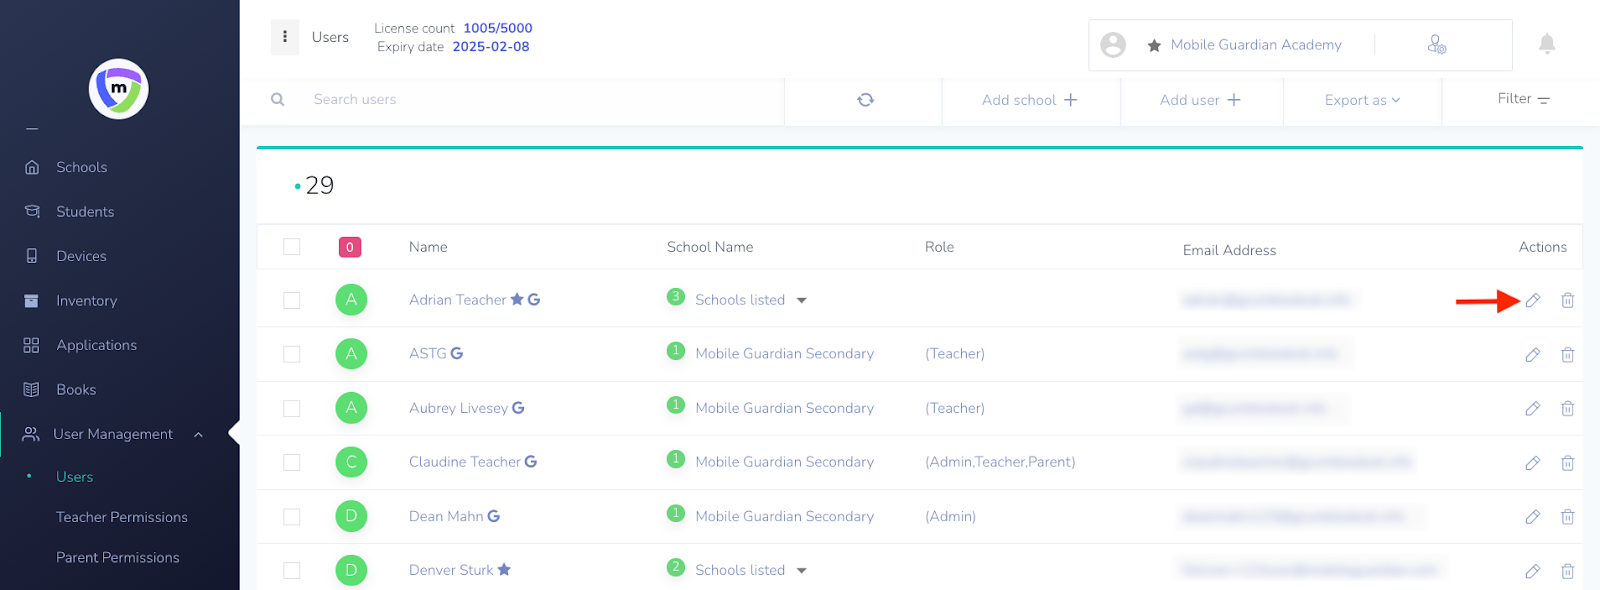Open the notifications bell
Viewport: 1600px width, 590px height.
[1546, 44]
